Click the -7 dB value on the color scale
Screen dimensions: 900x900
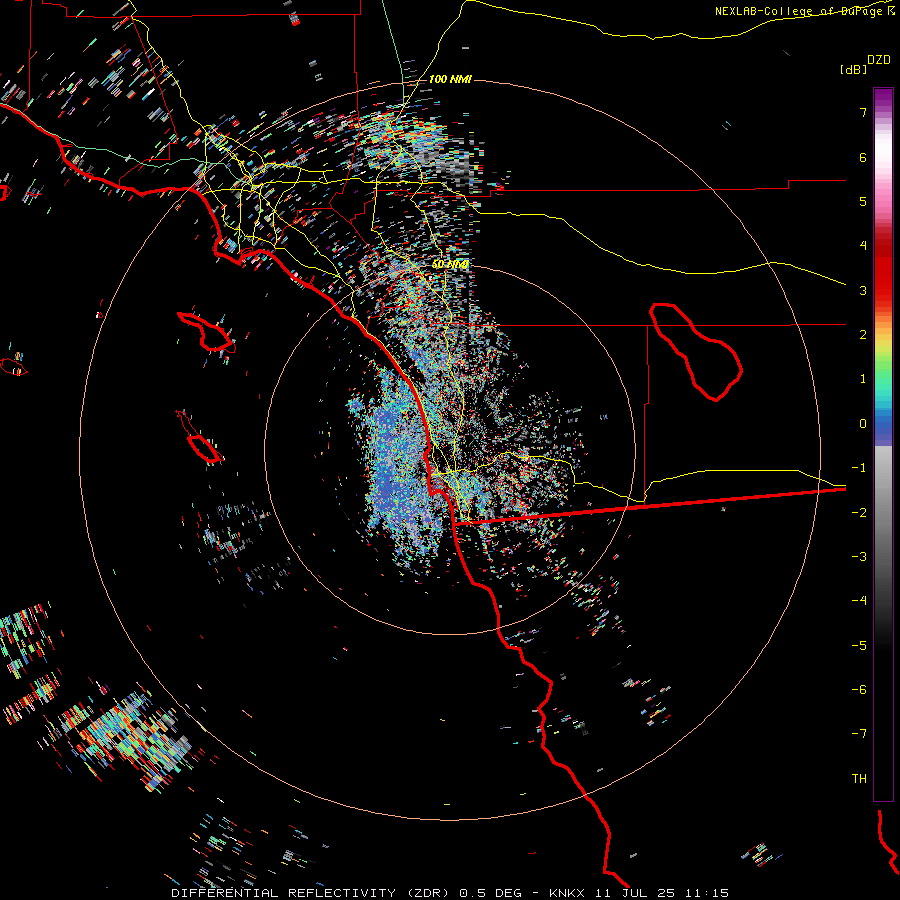pyautogui.click(x=859, y=734)
